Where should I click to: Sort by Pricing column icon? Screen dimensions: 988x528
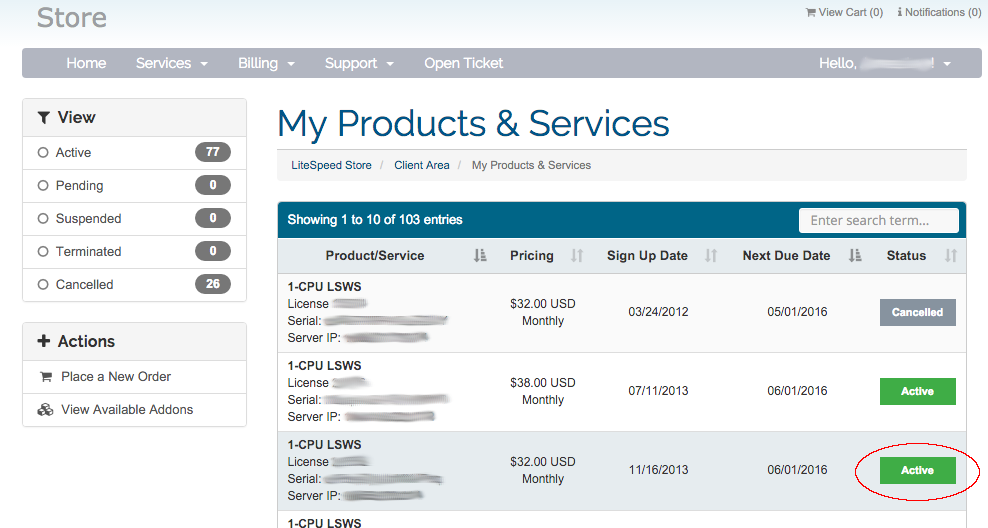(x=577, y=255)
